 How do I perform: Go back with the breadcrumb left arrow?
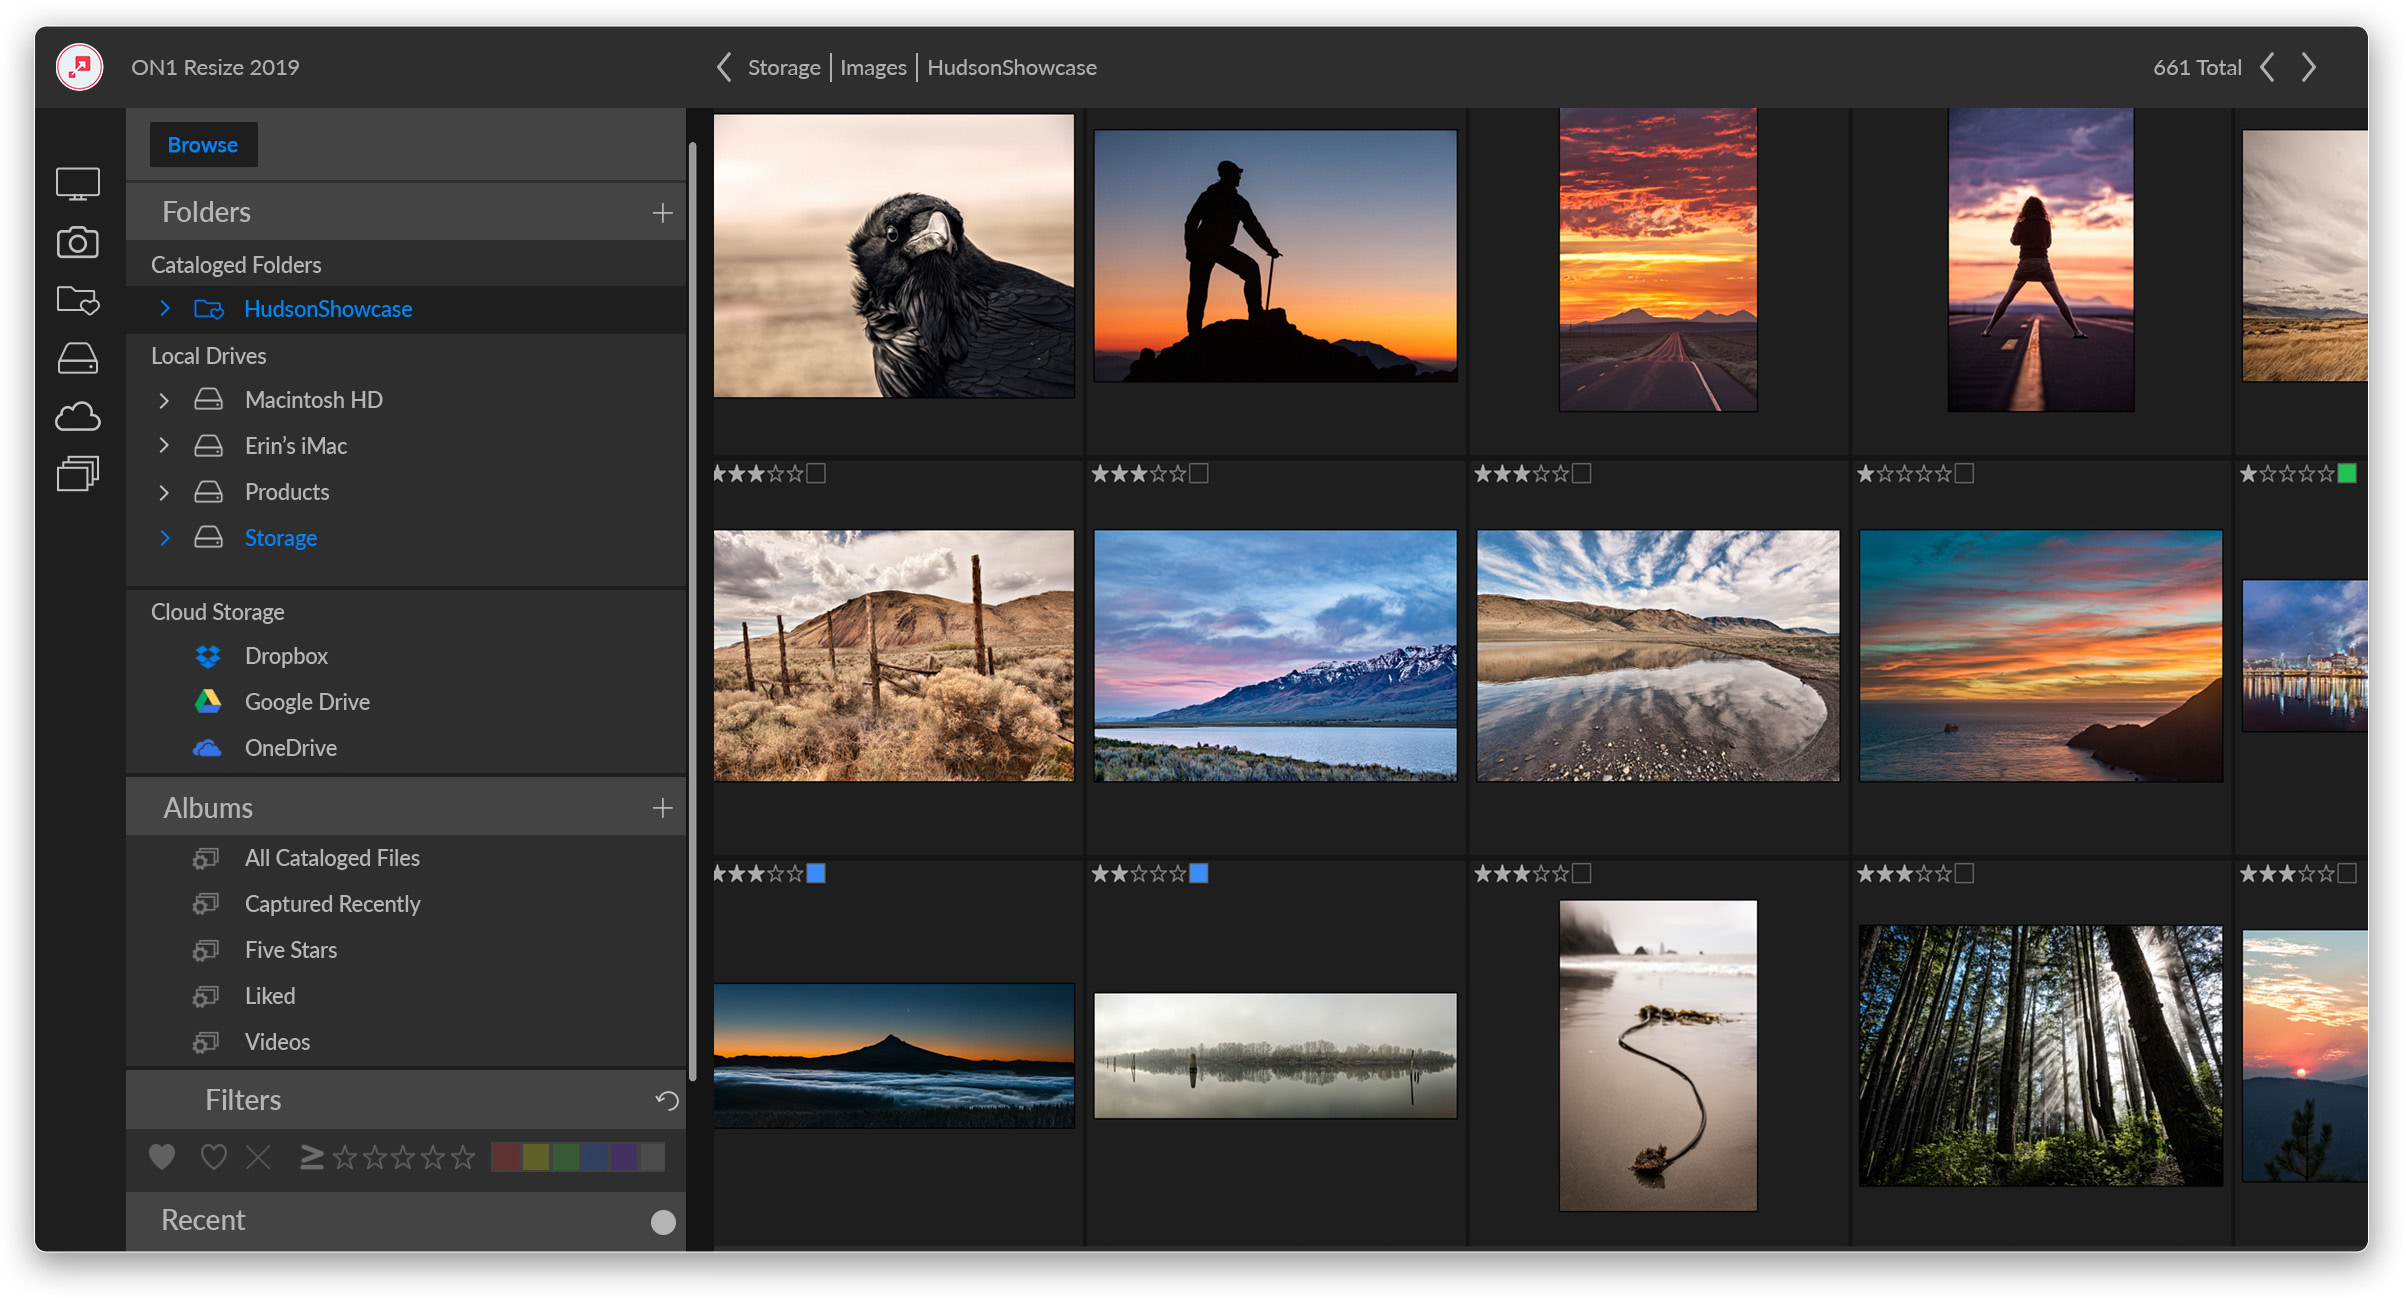(725, 67)
